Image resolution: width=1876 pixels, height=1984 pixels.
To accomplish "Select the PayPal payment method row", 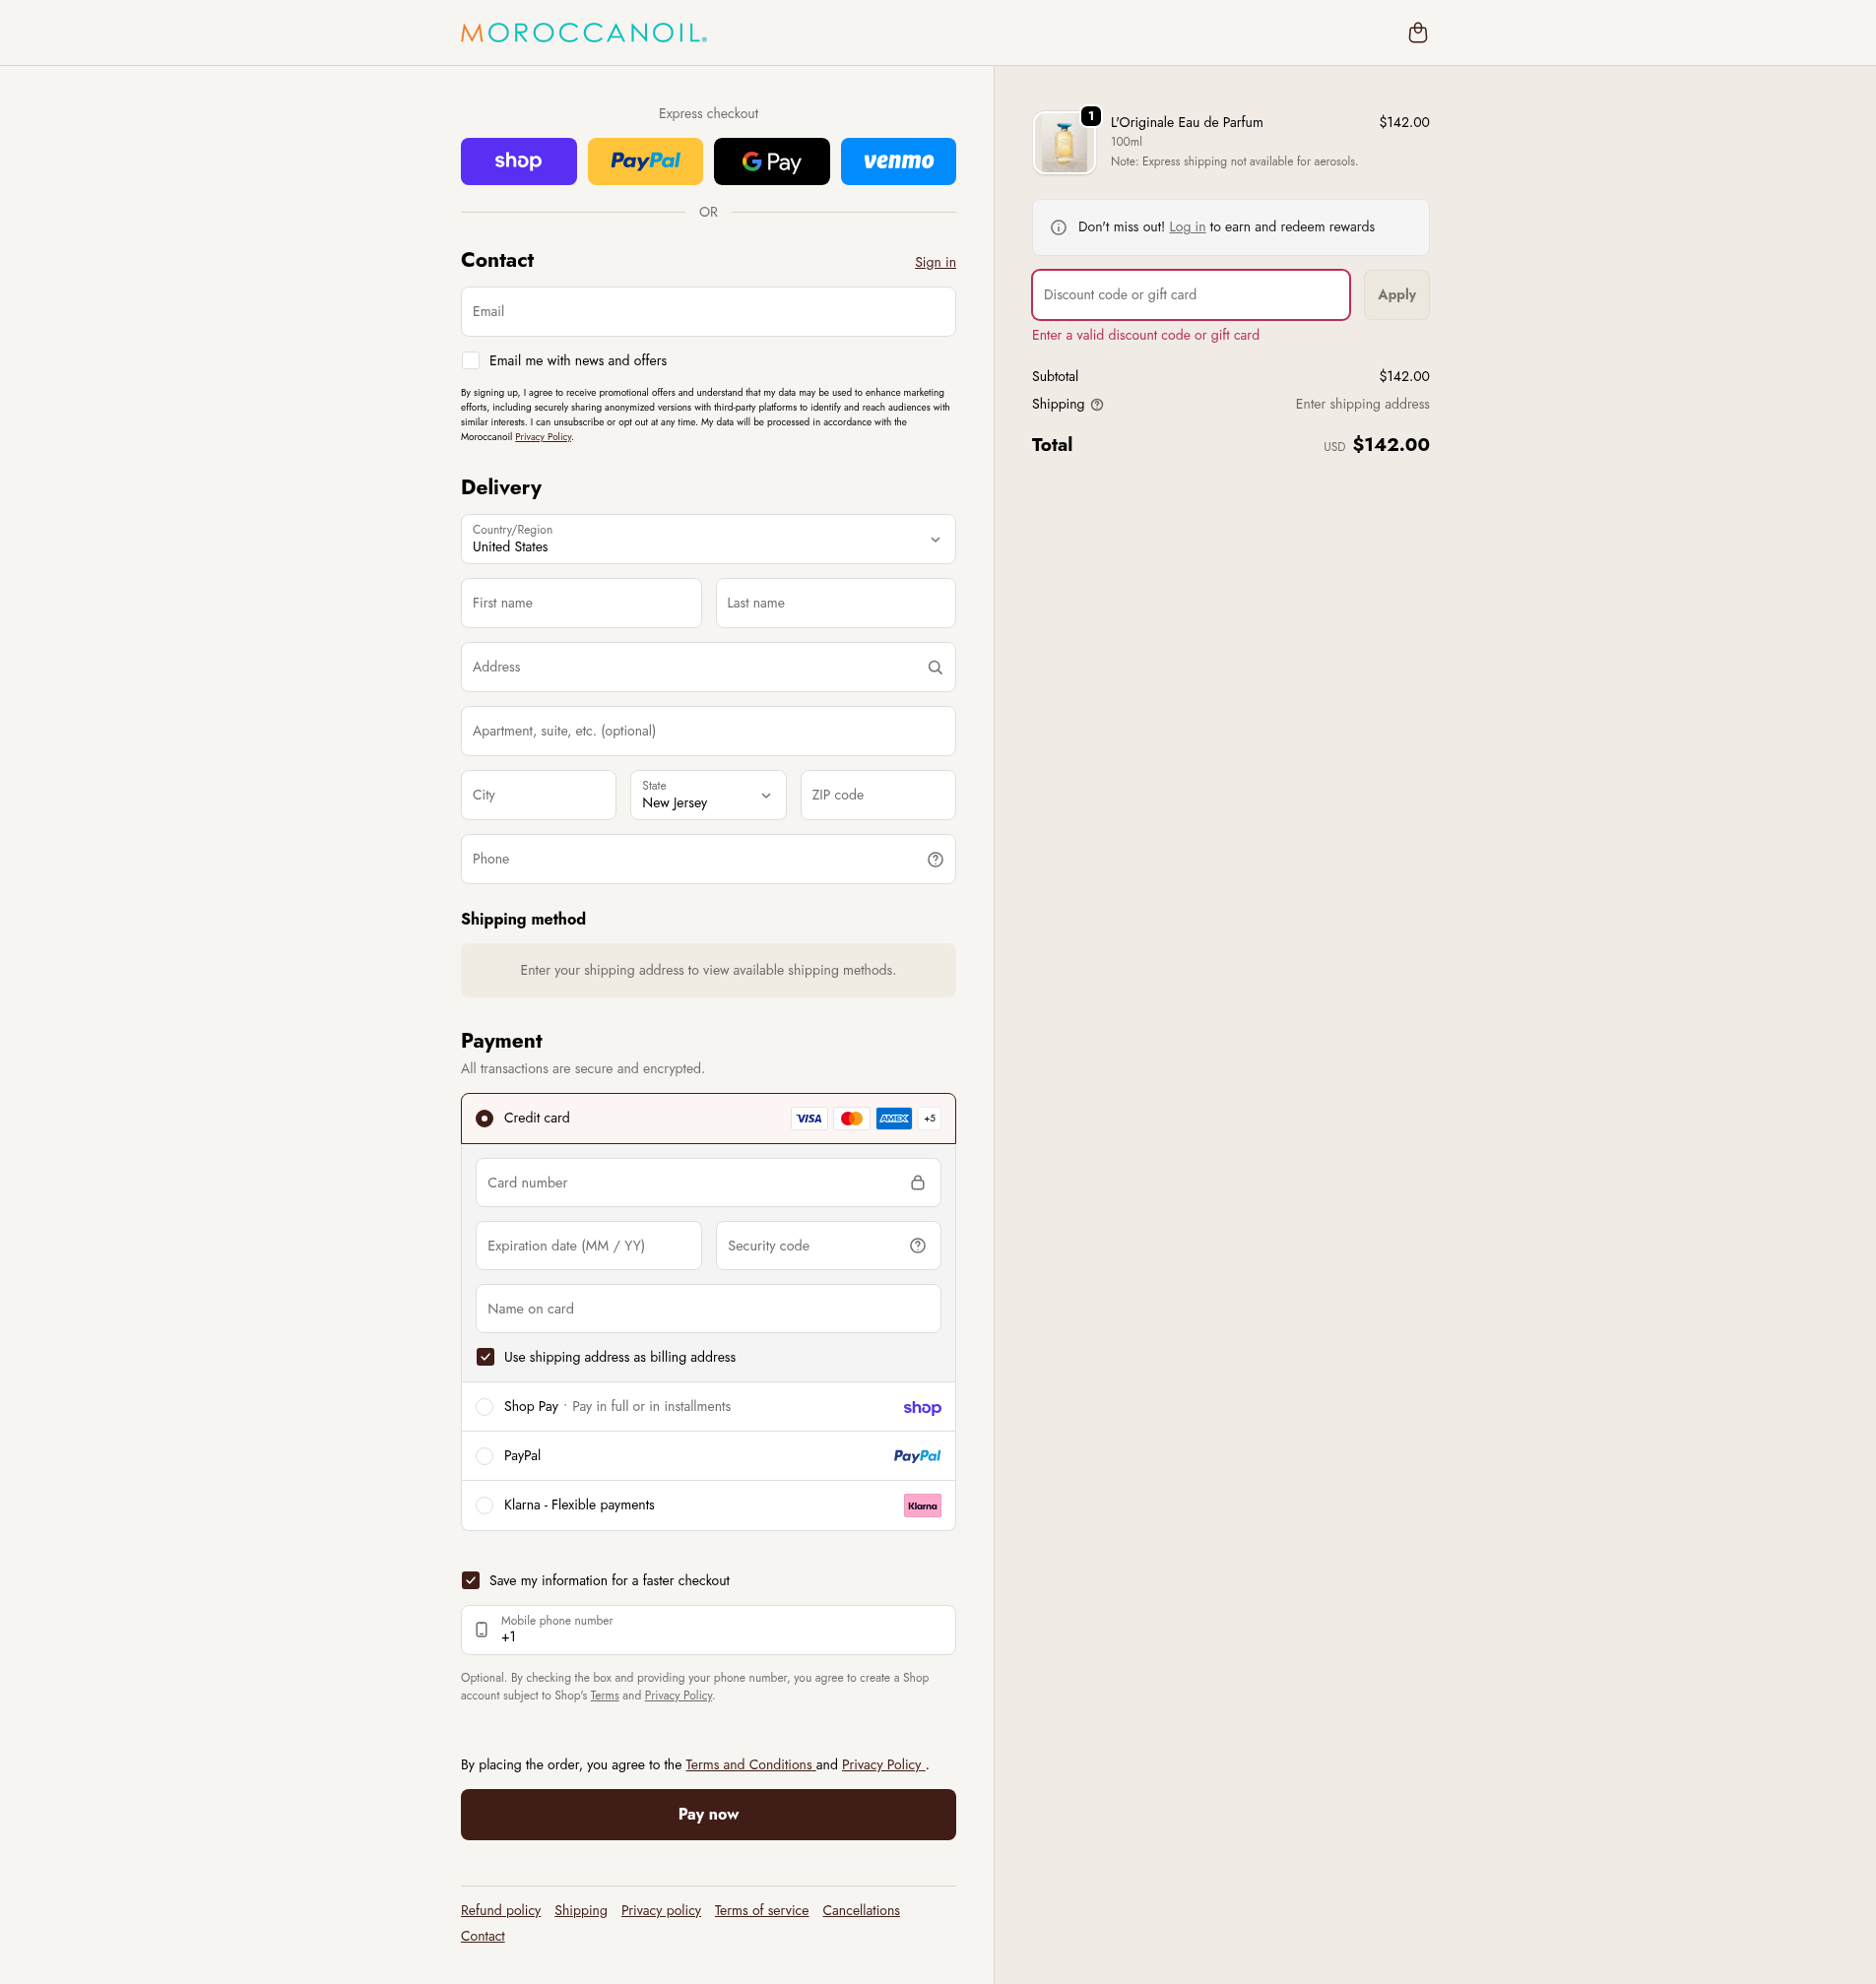I will (485, 1456).
